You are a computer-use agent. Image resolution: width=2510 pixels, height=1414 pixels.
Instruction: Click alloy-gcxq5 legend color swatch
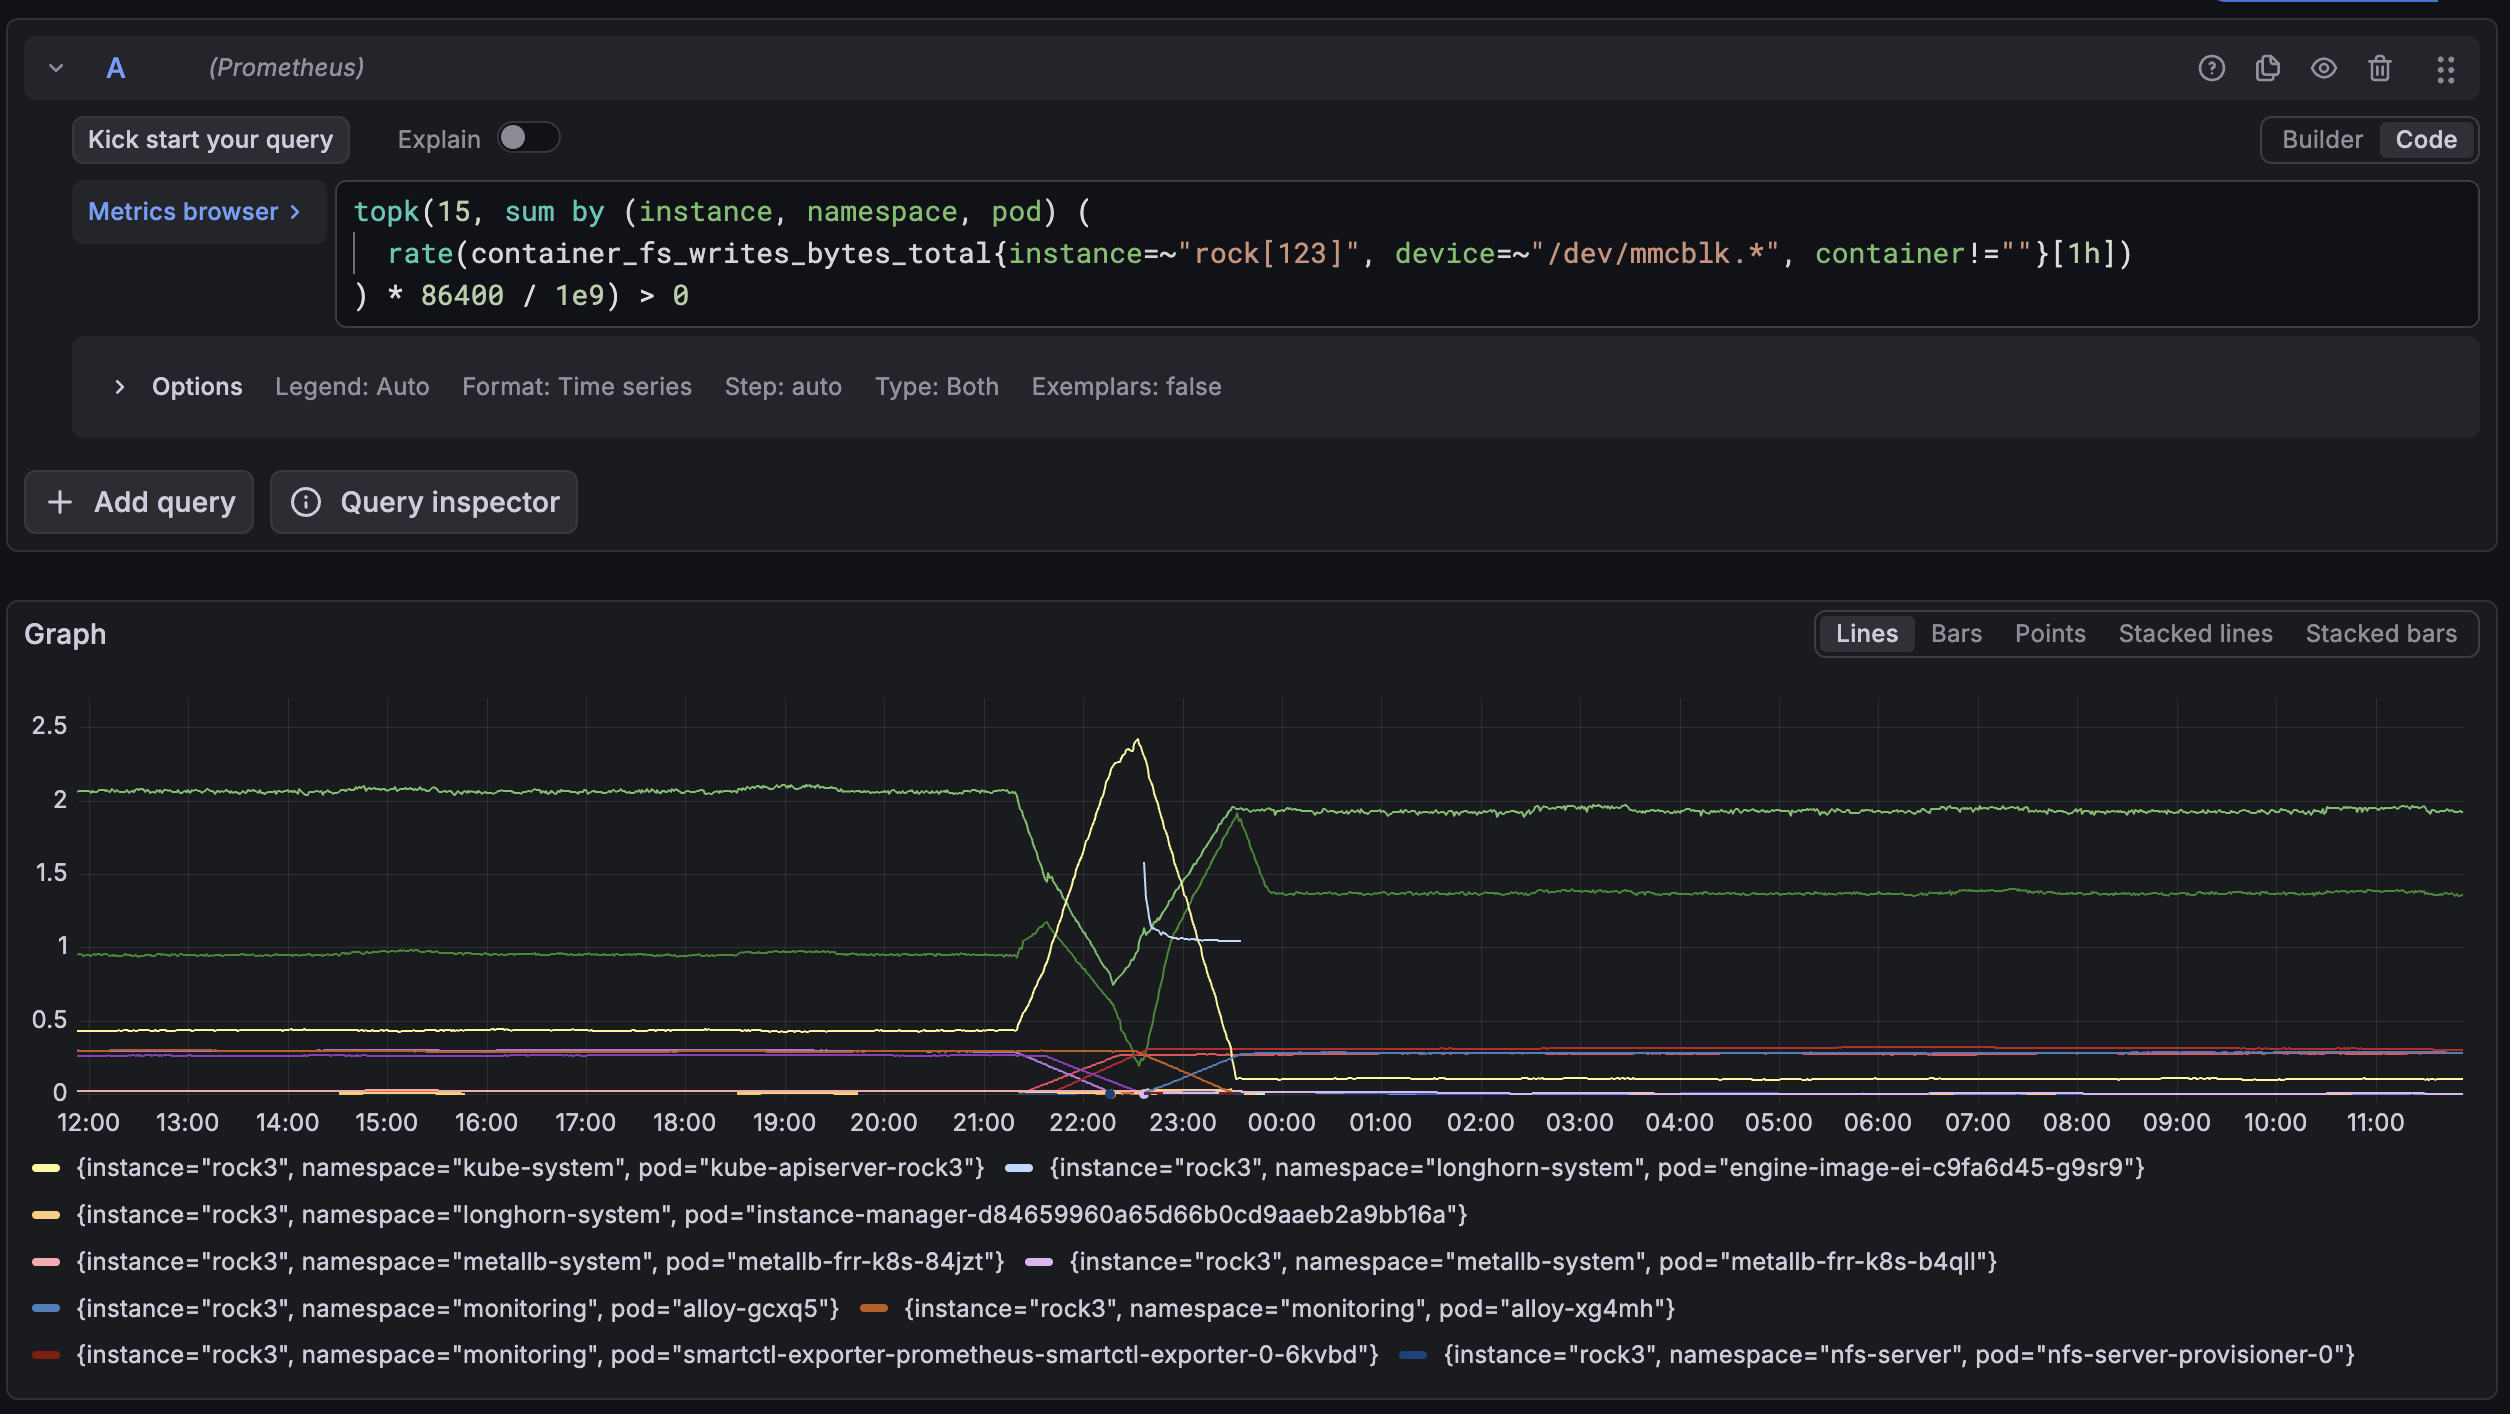point(46,1308)
